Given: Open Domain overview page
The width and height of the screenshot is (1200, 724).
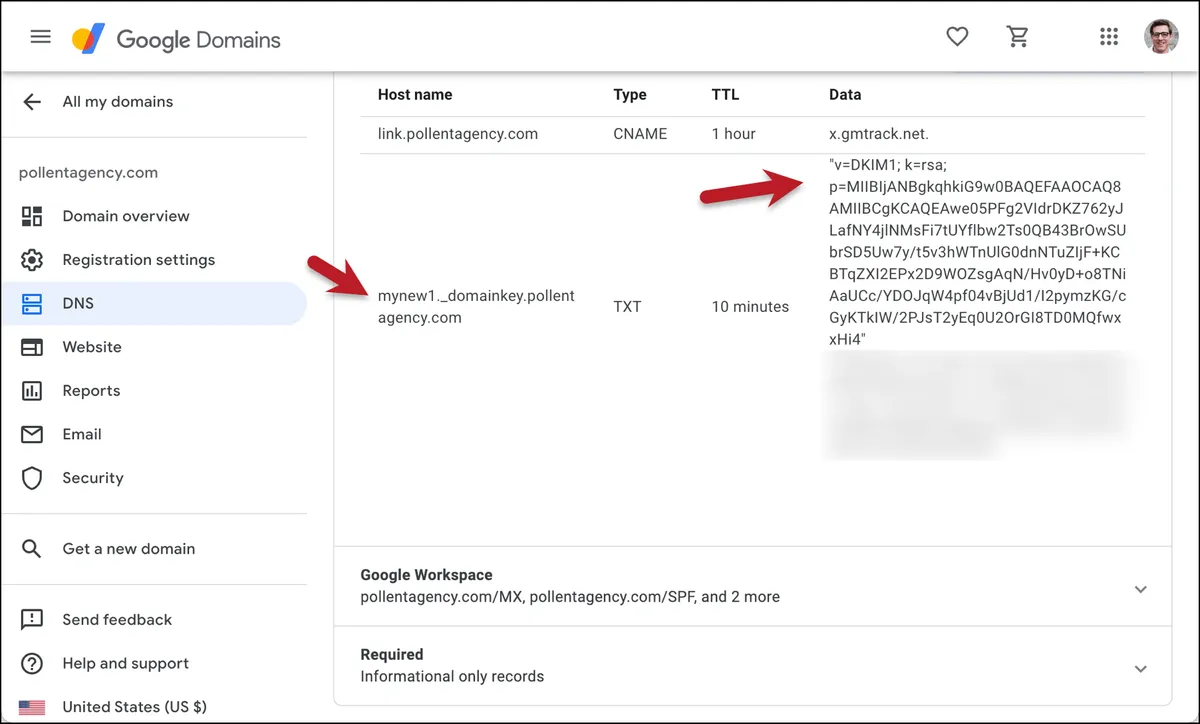Looking at the screenshot, I should [x=126, y=216].
